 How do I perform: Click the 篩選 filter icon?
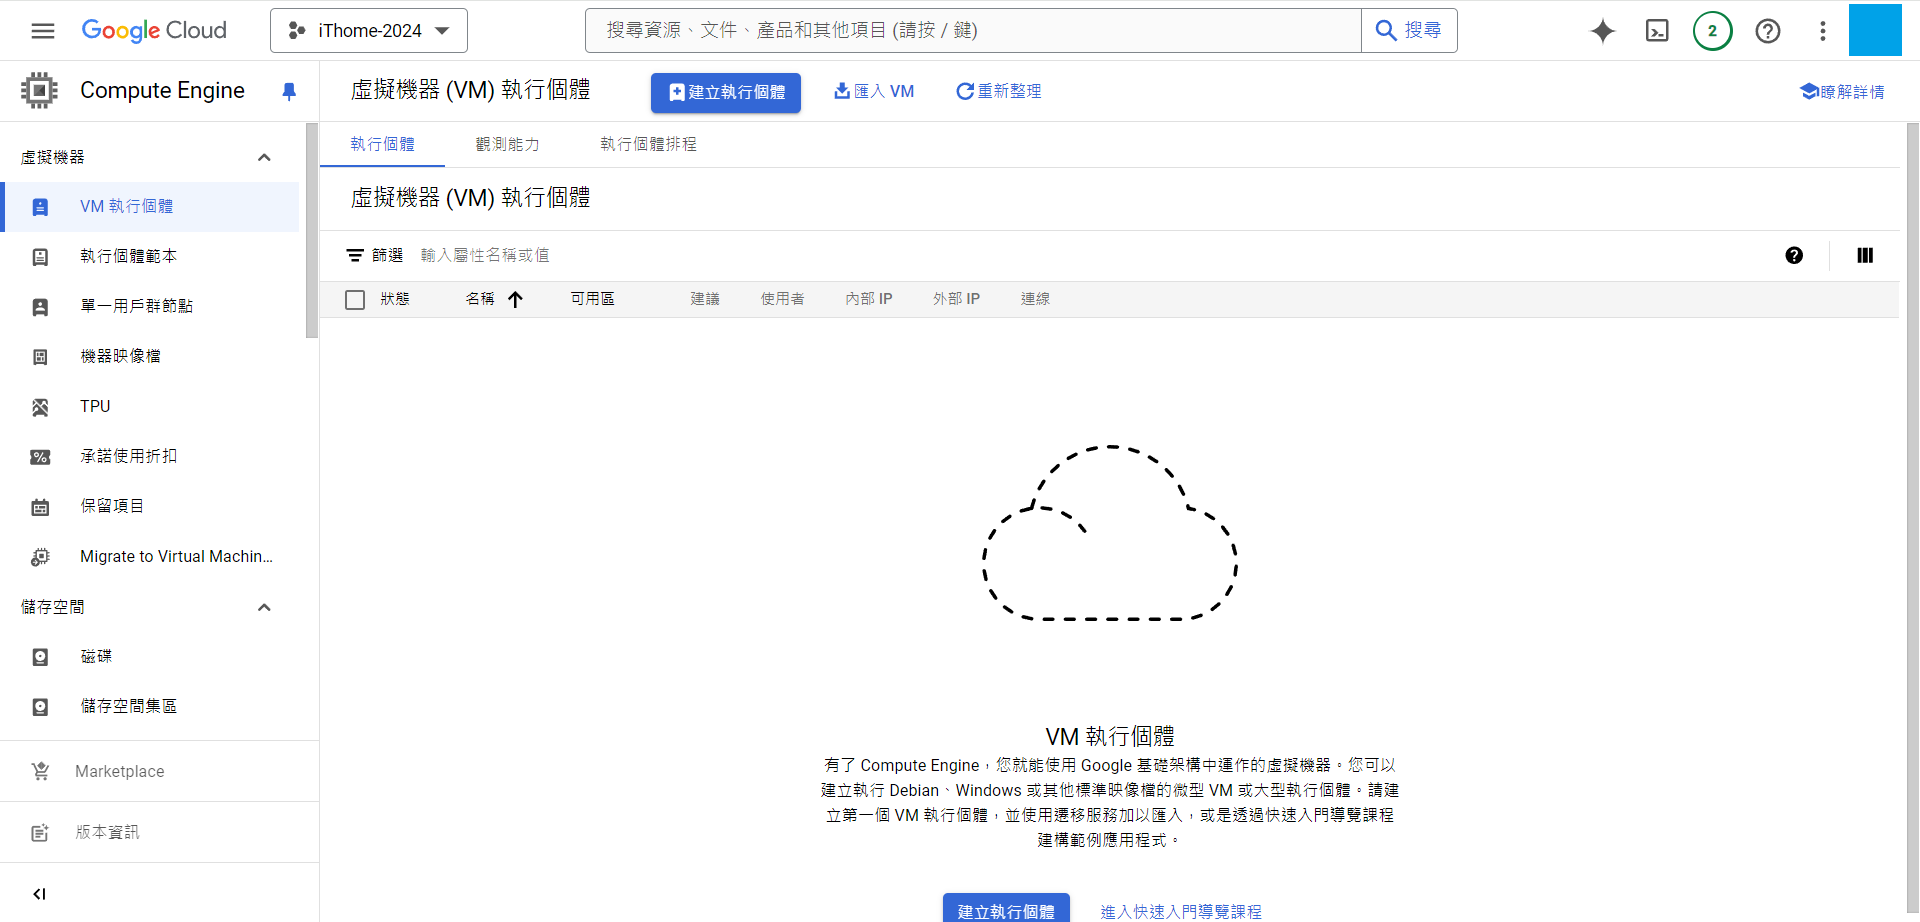(x=355, y=256)
